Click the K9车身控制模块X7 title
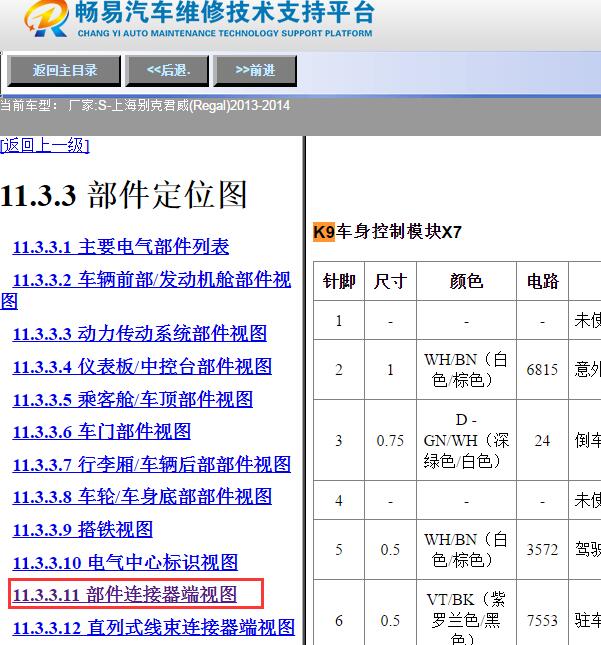This screenshot has width=601, height=645. click(387, 232)
